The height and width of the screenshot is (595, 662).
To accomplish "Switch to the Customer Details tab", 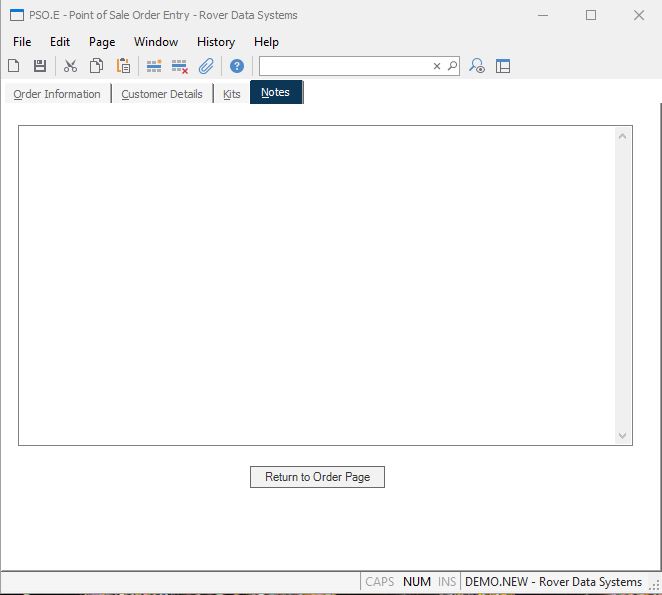I will [x=162, y=94].
